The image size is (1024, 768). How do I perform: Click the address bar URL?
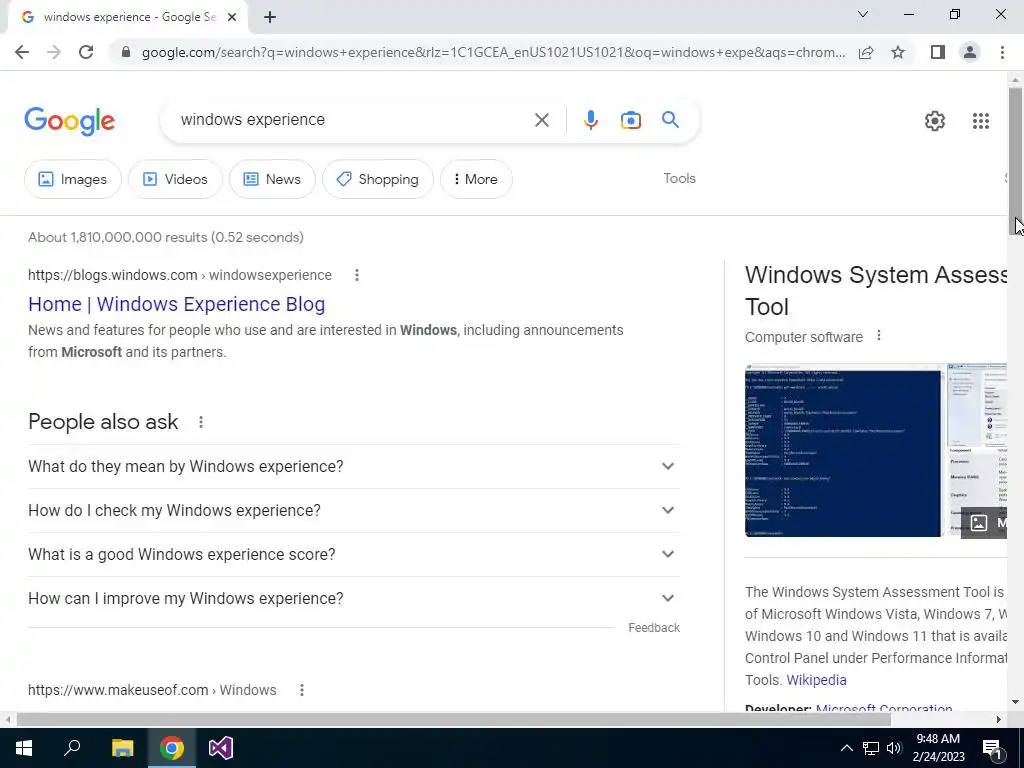493,52
